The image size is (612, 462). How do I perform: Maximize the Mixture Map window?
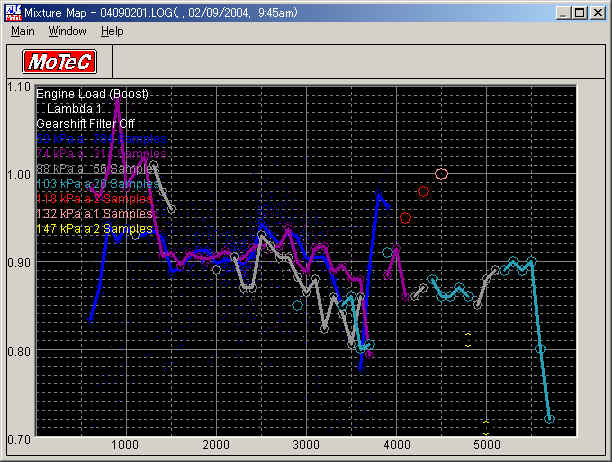[x=580, y=13]
